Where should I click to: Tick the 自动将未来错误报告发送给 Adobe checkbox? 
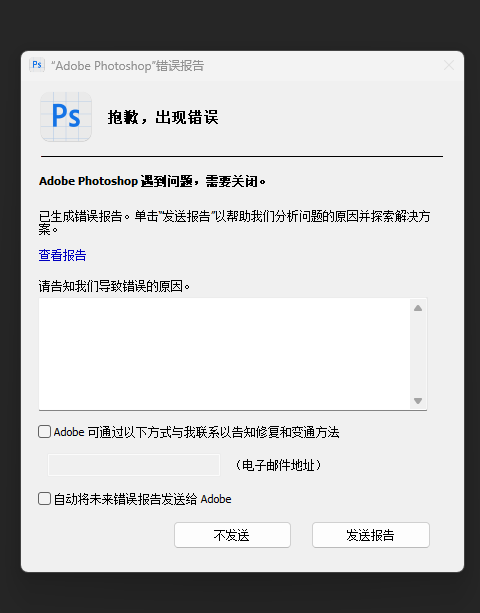[45, 499]
